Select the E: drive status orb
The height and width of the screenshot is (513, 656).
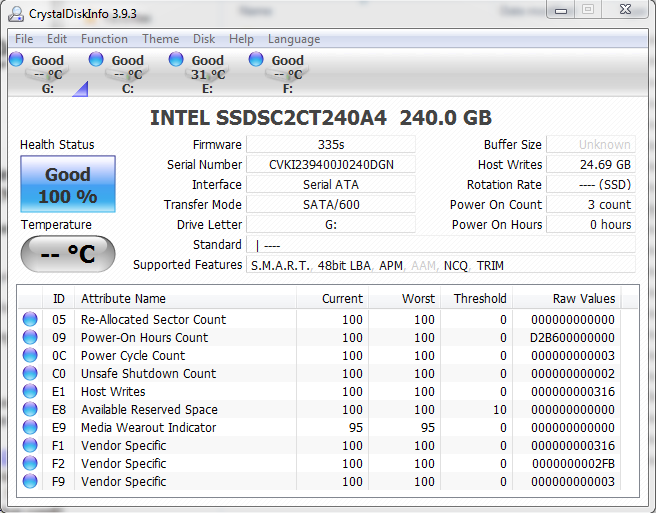(x=176, y=60)
